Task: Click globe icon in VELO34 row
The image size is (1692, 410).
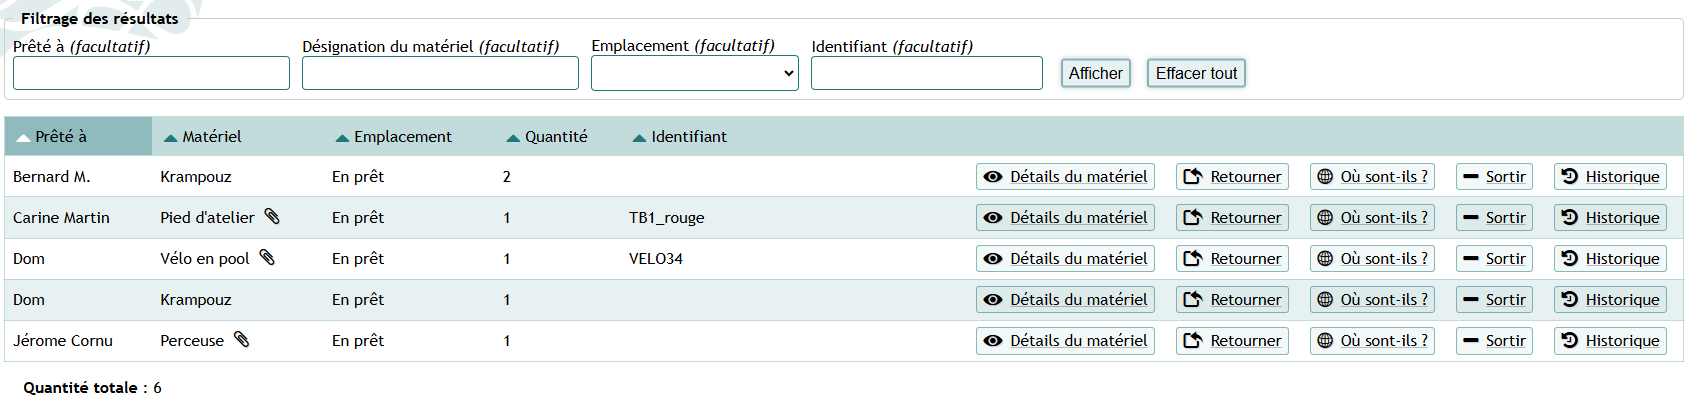Action: [1325, 259]
